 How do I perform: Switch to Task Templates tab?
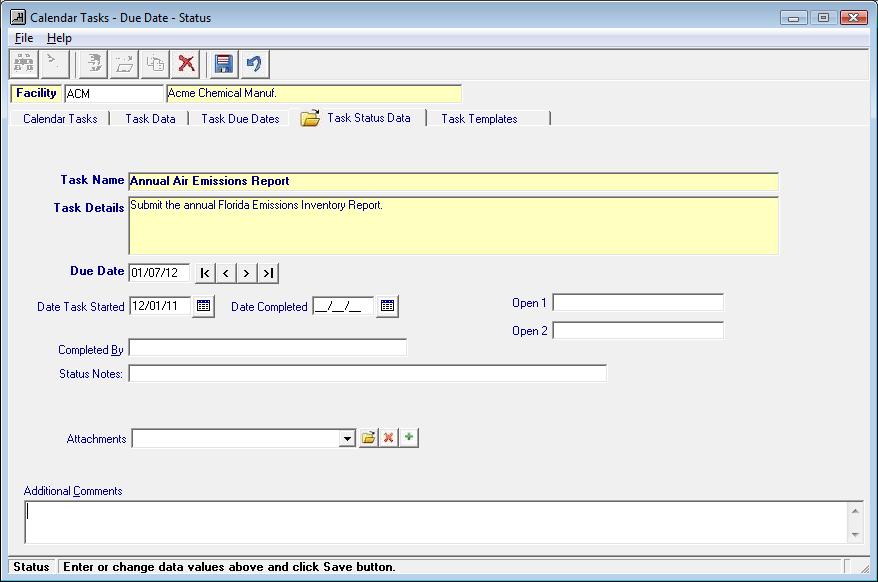pyautogui.click(x=479, y=119)
